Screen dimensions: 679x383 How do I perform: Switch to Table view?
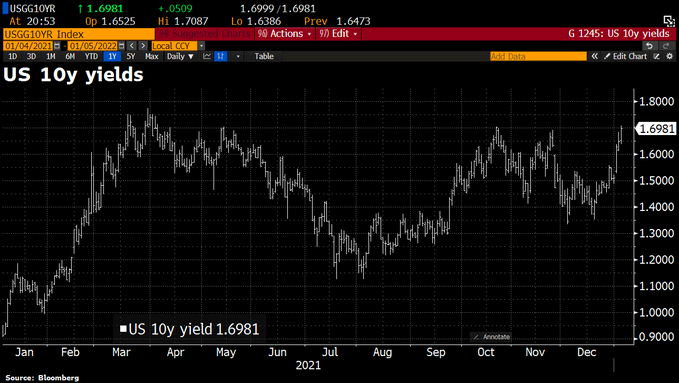coord(264,56)
